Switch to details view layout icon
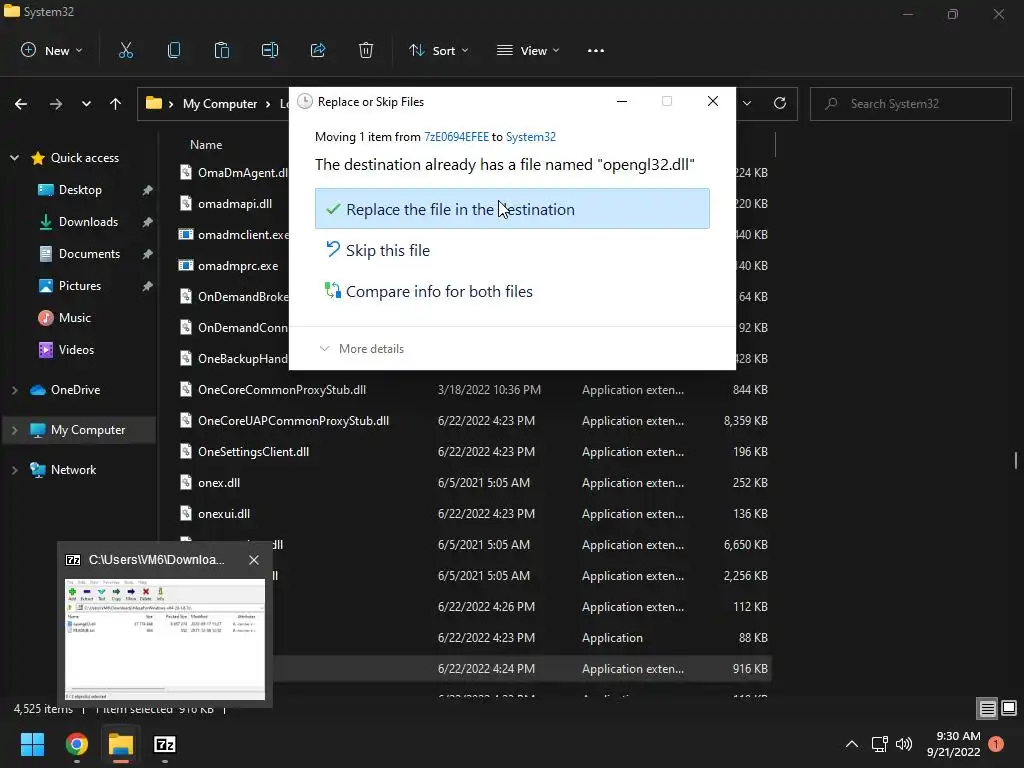 coord(987,708)
